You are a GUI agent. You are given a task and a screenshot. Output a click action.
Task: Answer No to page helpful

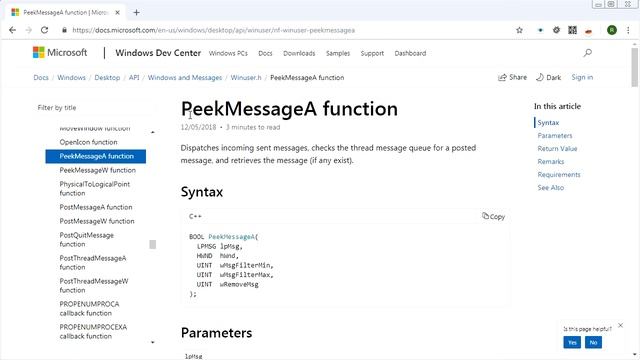(593, 342)
